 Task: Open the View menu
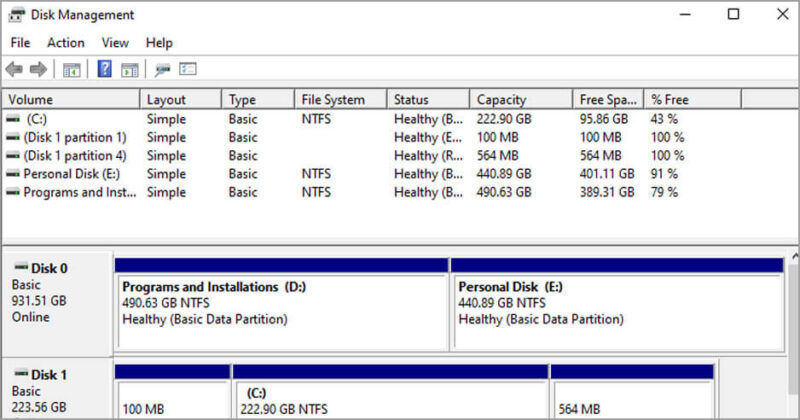(115, 43)
